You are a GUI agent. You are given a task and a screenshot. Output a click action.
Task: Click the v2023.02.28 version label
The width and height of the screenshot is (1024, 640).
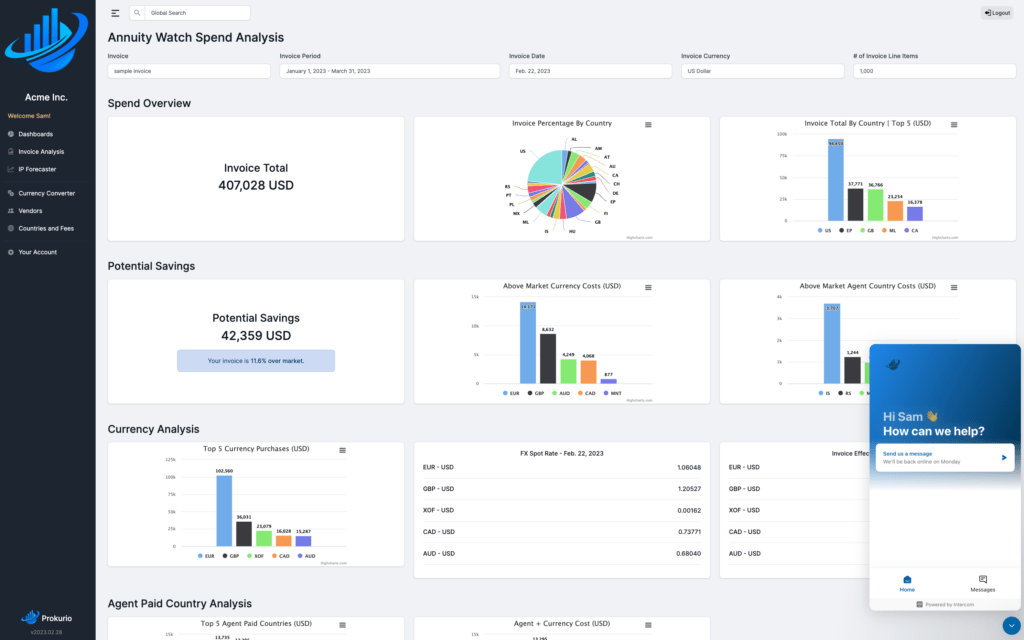click(x=46, y=632)
